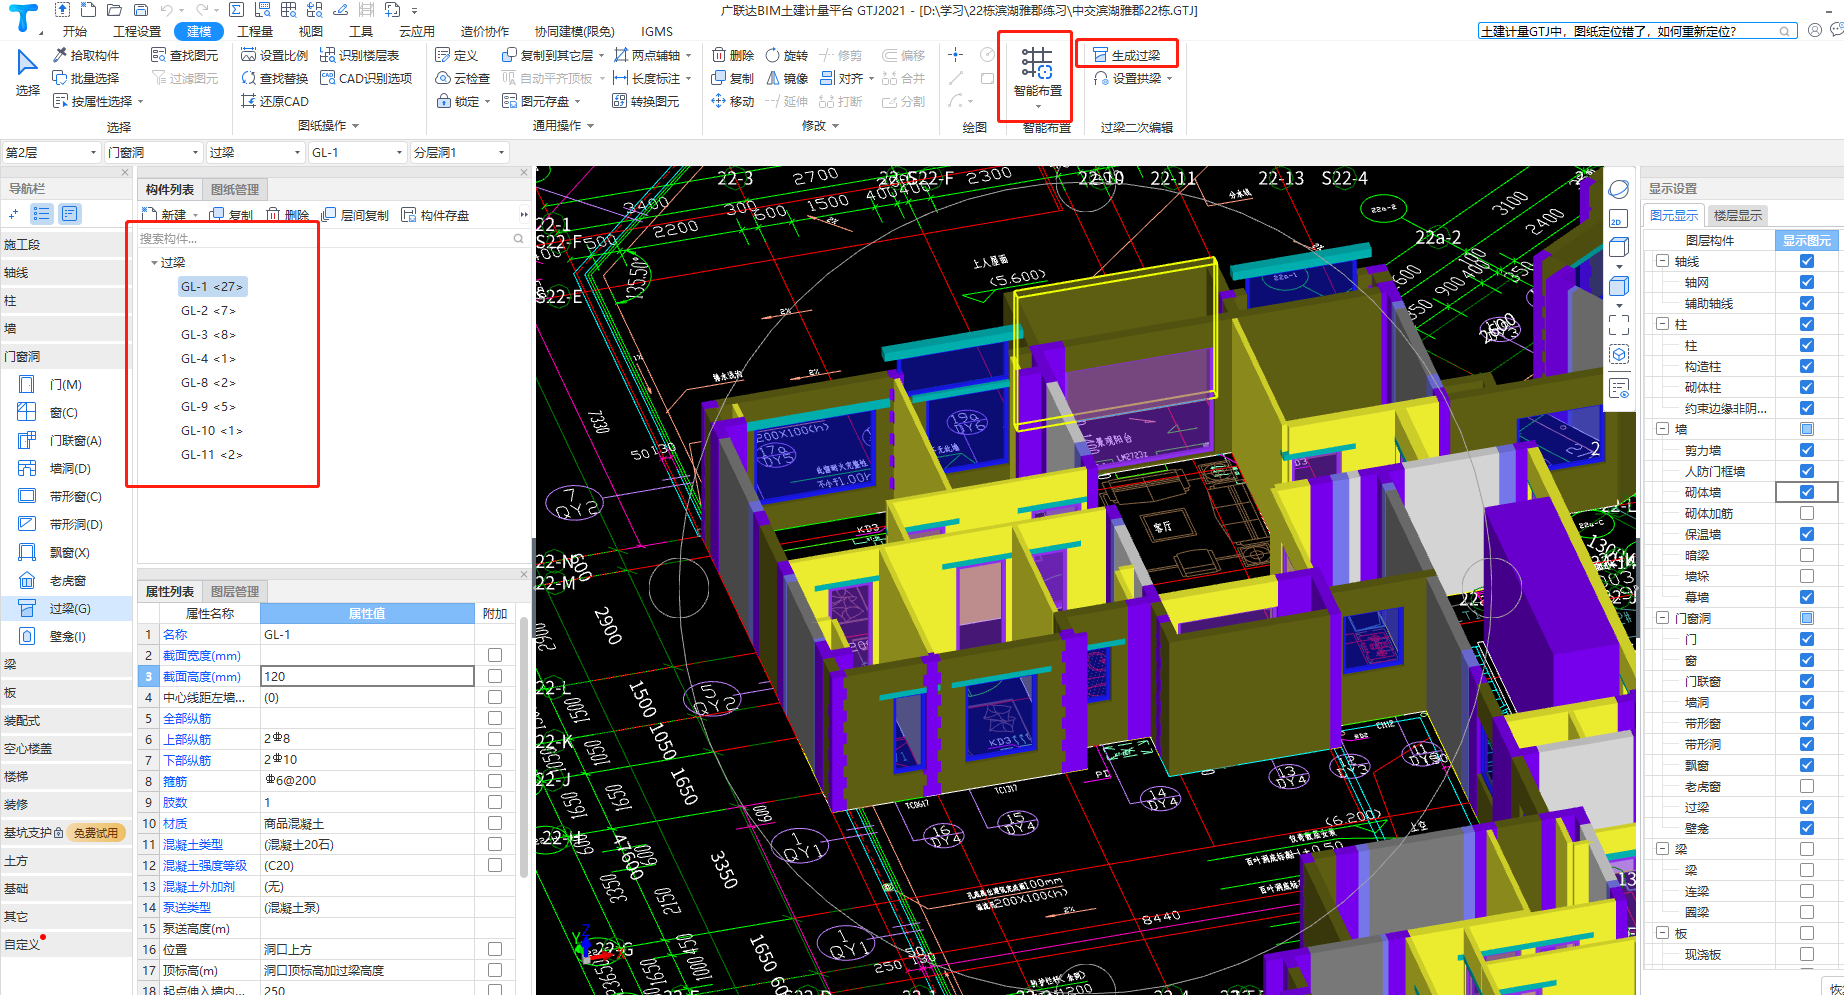The image size is (1844, 995).
Task: Toggle 剪力墙 display checkbox
Action: coord(1806,450)
